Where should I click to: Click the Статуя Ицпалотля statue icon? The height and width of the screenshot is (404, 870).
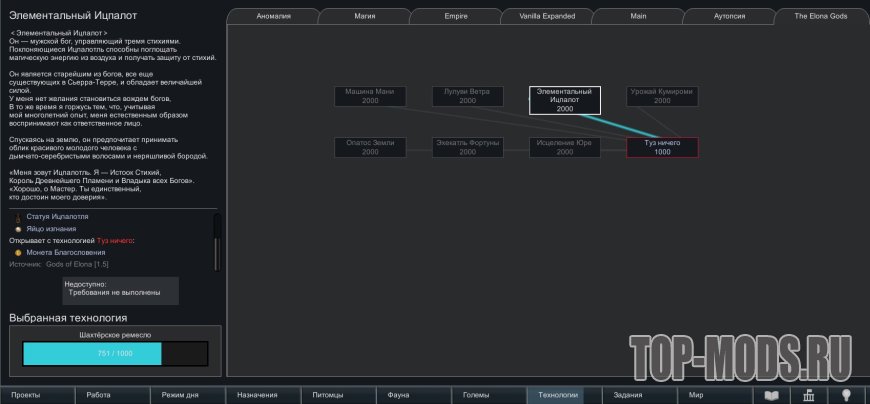(x=18, y=216)
